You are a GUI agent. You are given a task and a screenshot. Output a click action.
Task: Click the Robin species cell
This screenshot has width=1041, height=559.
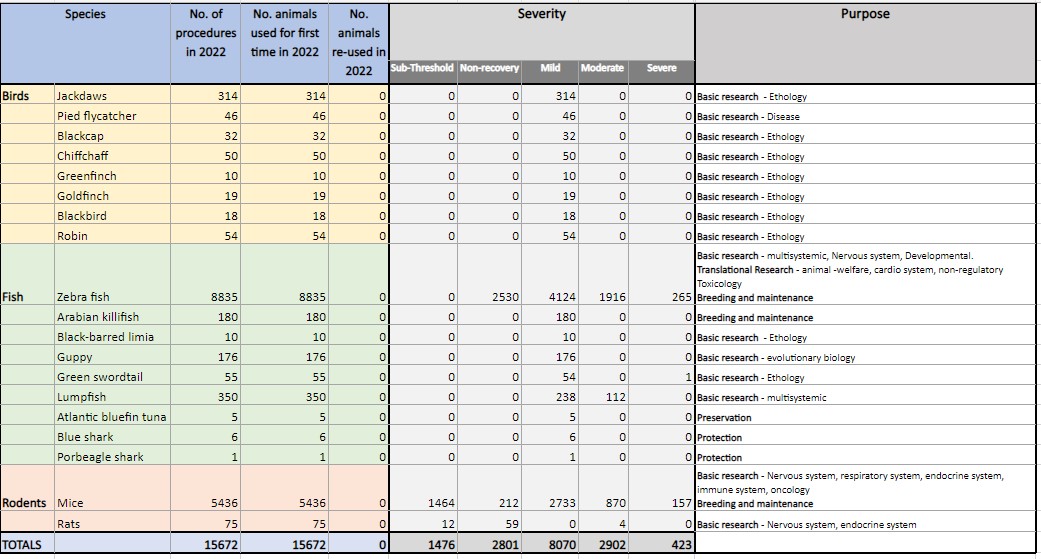pos(112,235)
